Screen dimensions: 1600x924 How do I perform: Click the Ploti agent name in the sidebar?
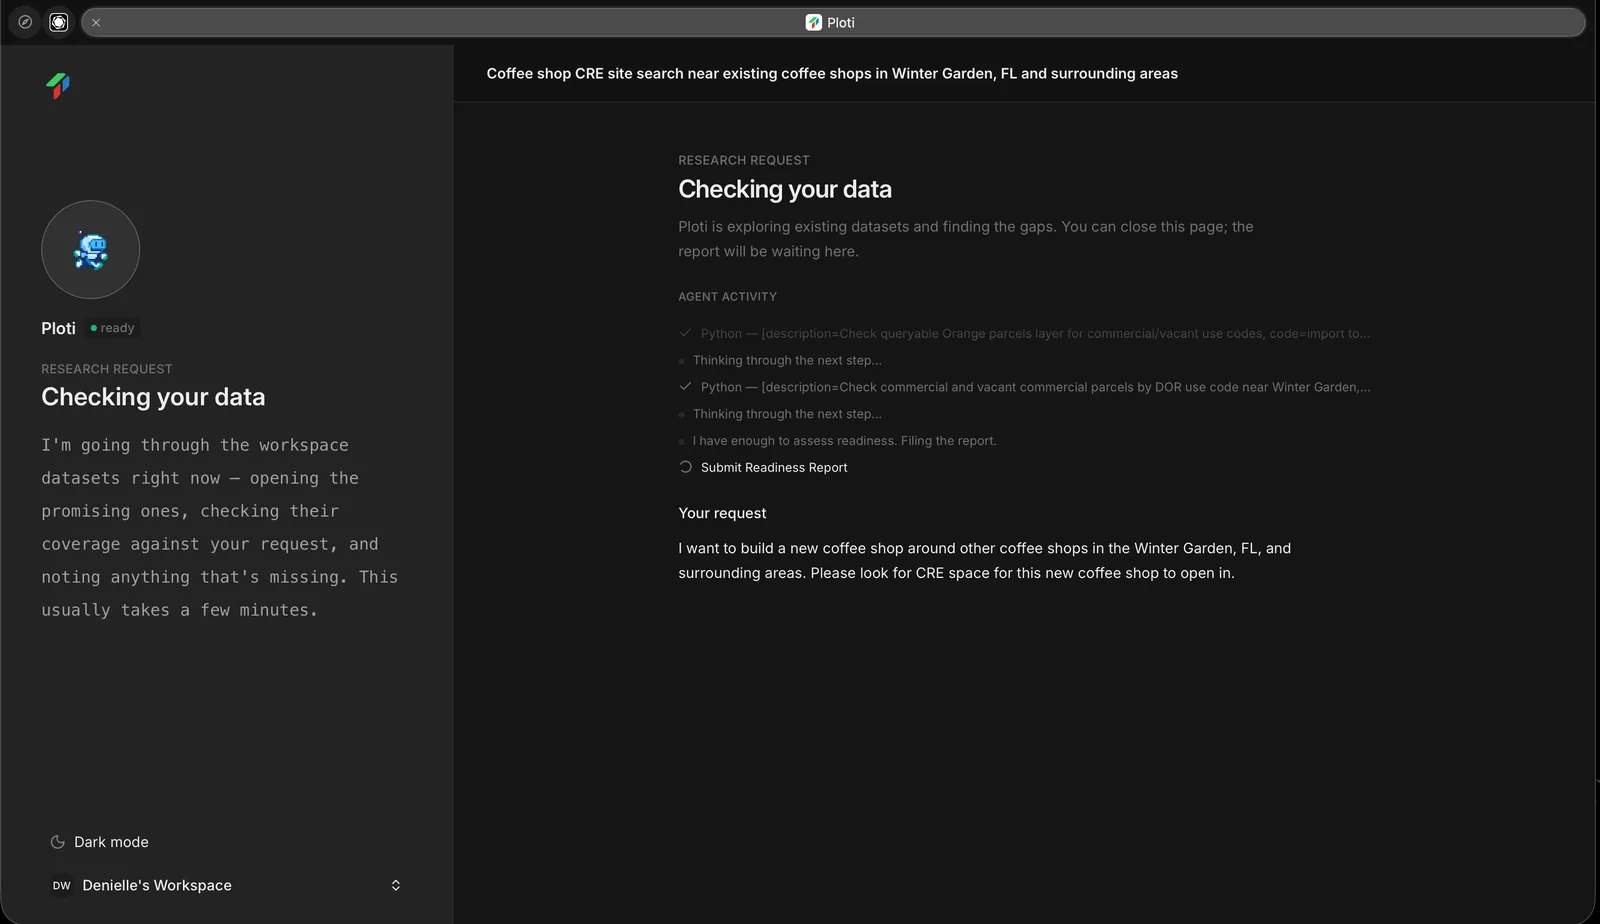(x=58, y=328)
